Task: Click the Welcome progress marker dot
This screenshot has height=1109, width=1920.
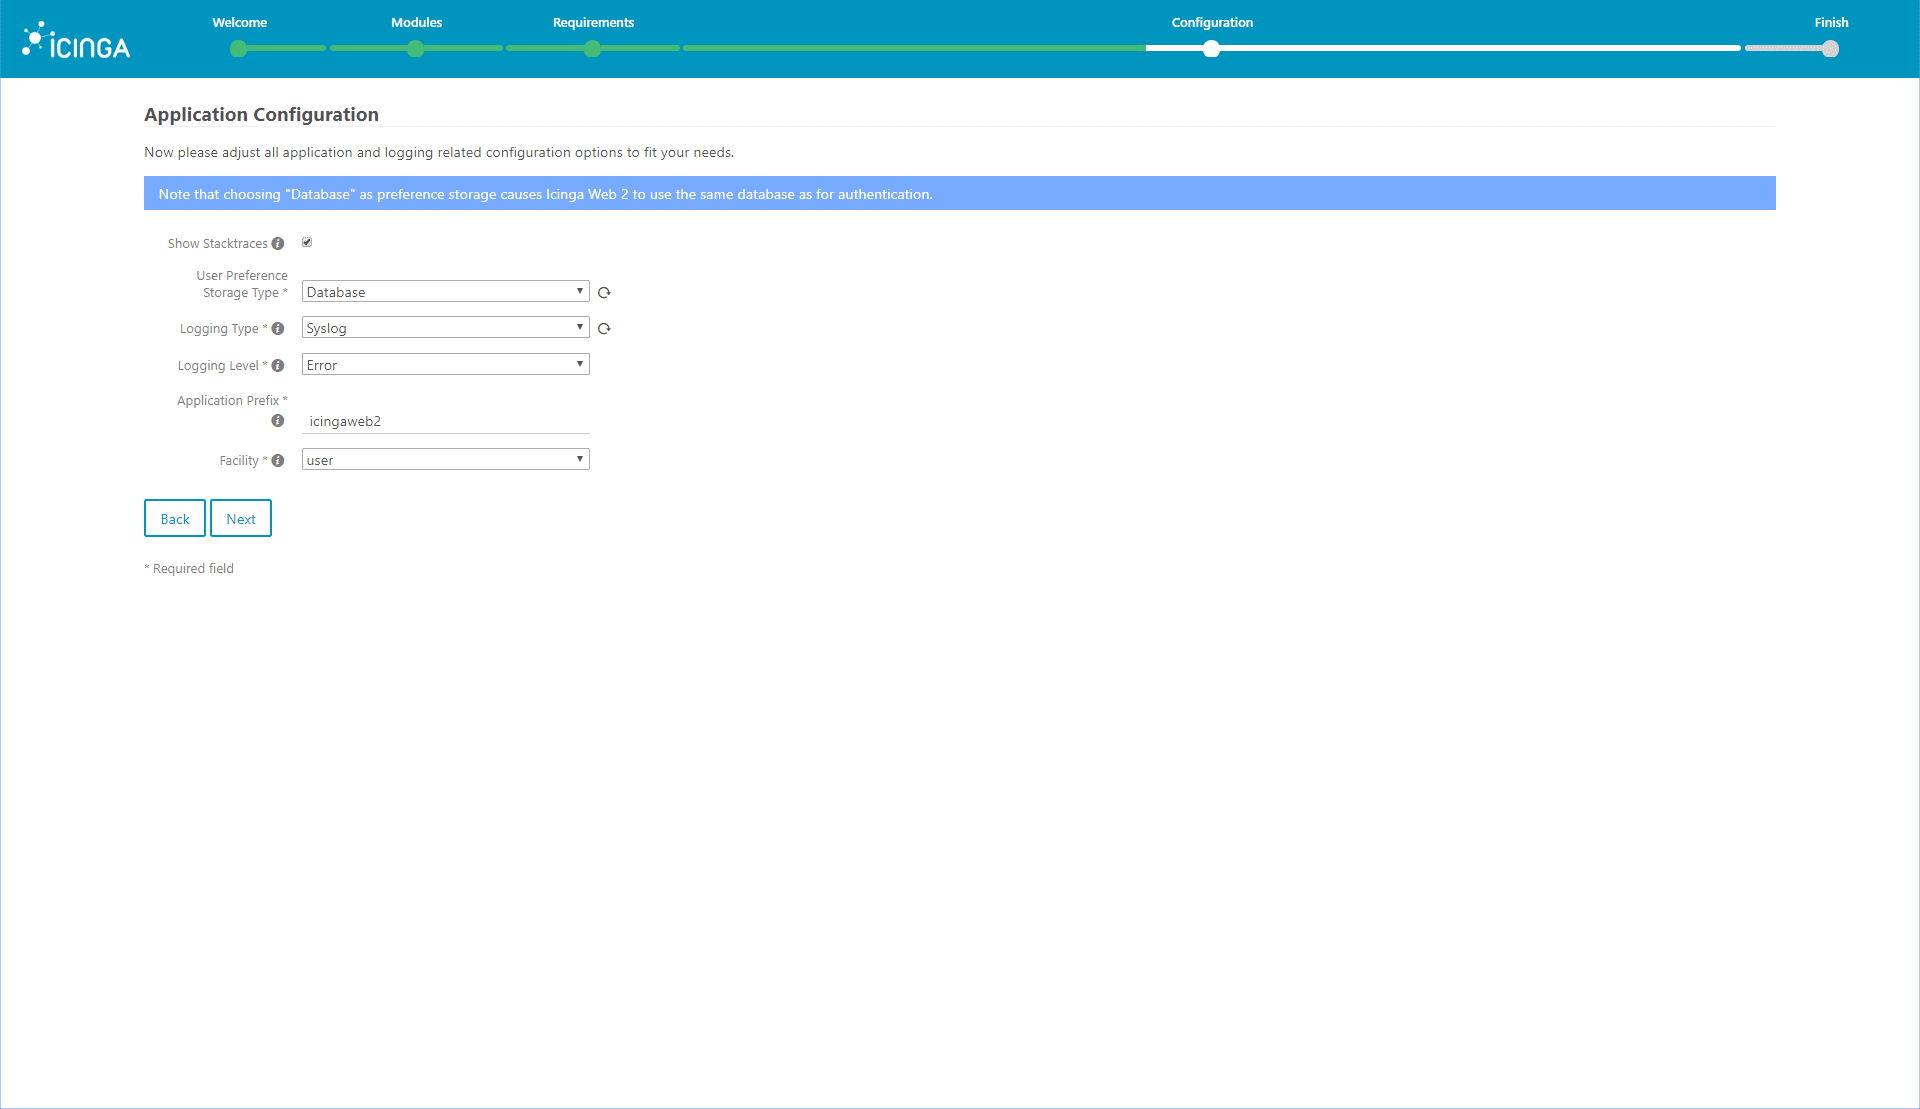Action: [238, 49]
